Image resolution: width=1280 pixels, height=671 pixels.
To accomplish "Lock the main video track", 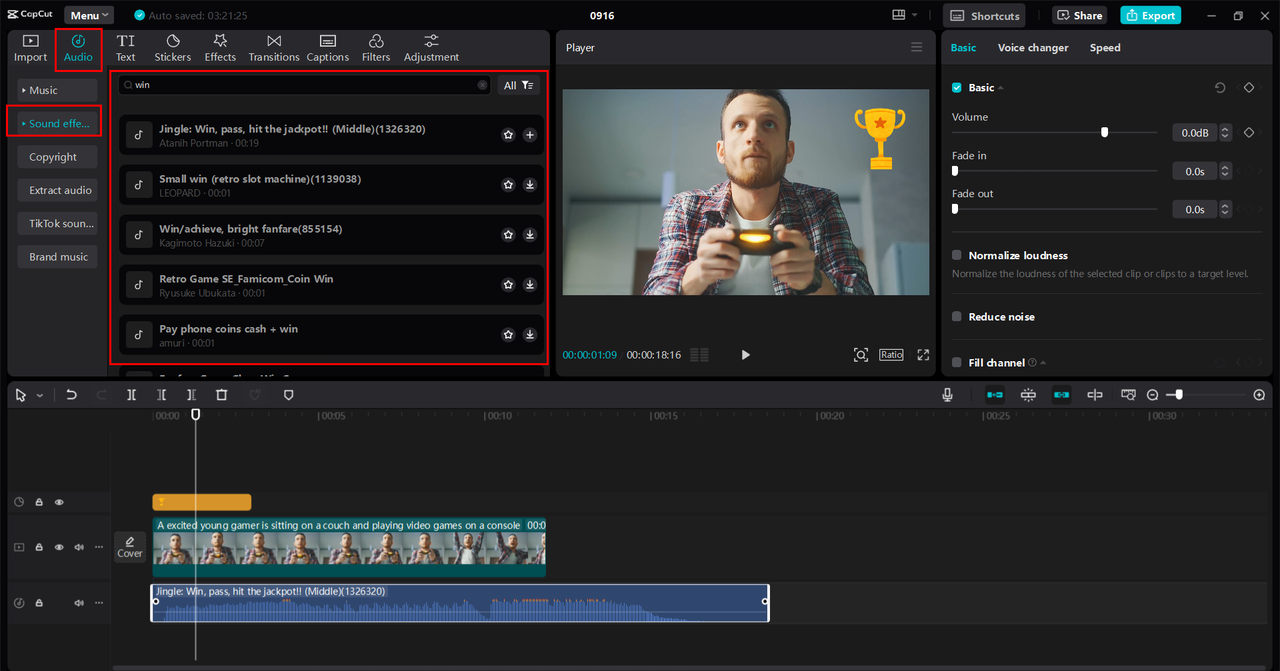I will point(39,547).
